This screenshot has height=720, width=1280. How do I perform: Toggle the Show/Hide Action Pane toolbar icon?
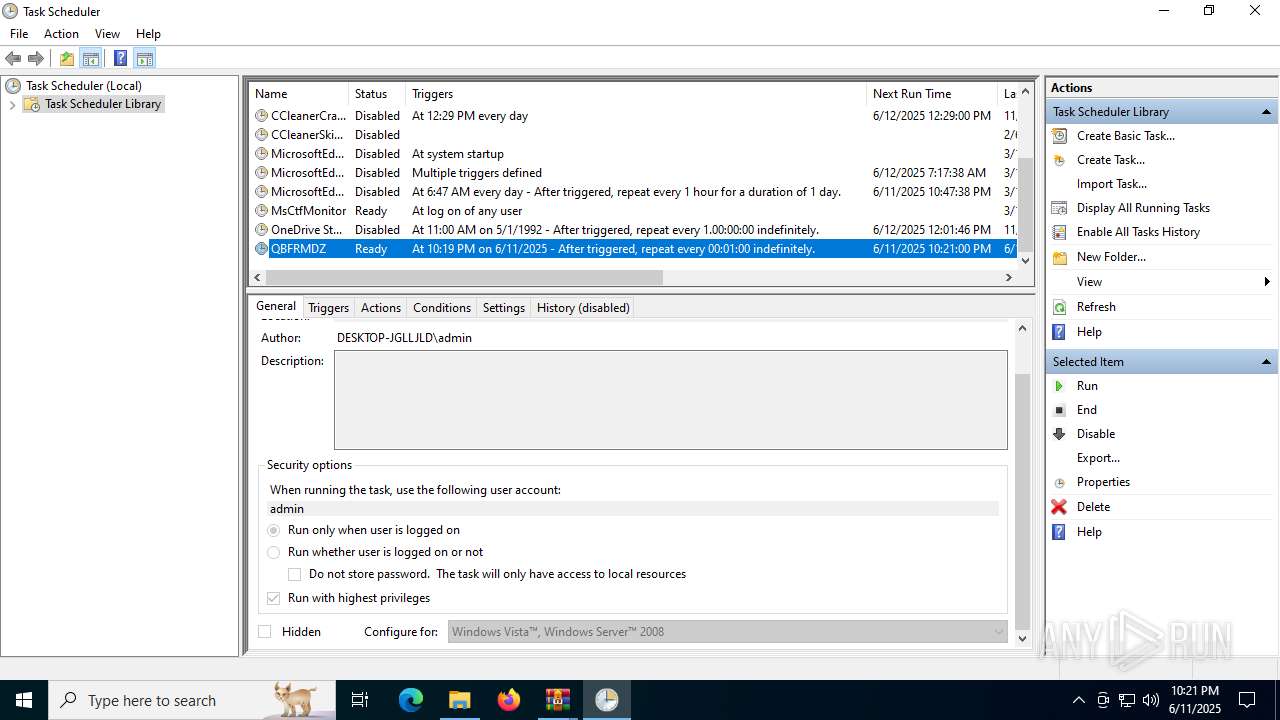(x=145, y=59)
